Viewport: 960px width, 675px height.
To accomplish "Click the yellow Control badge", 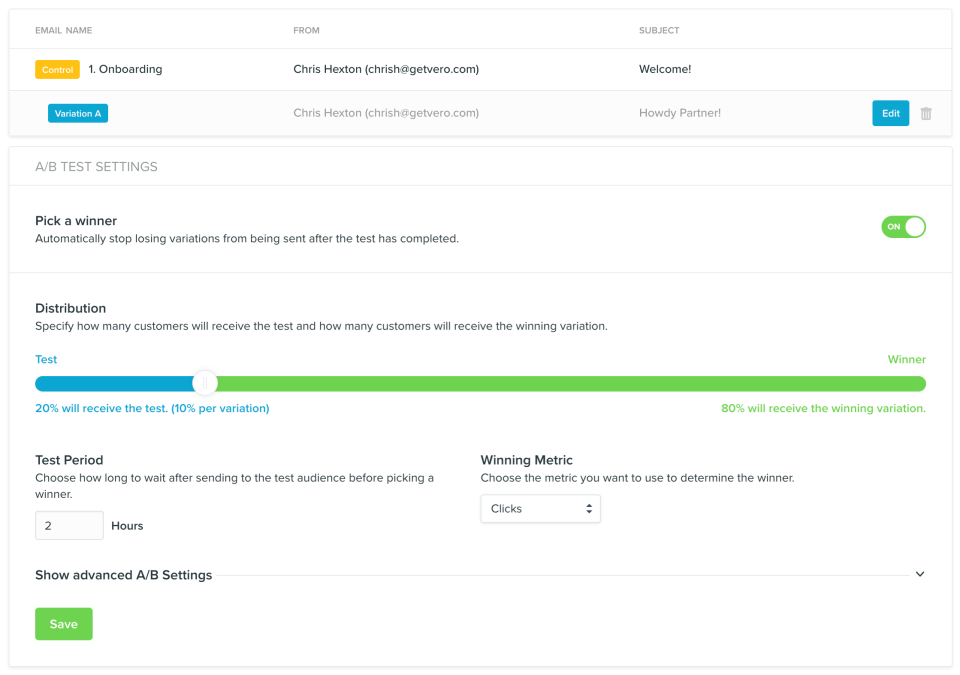I will pos(57,70).
